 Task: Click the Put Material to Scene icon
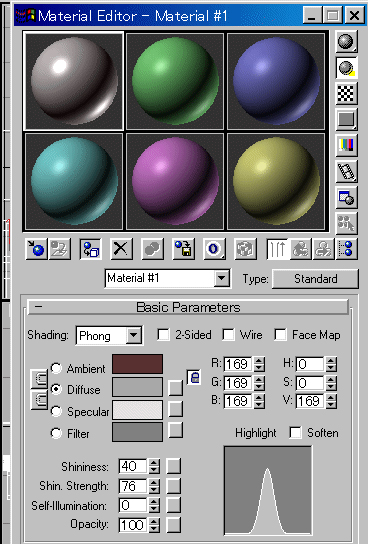point(59,249)
